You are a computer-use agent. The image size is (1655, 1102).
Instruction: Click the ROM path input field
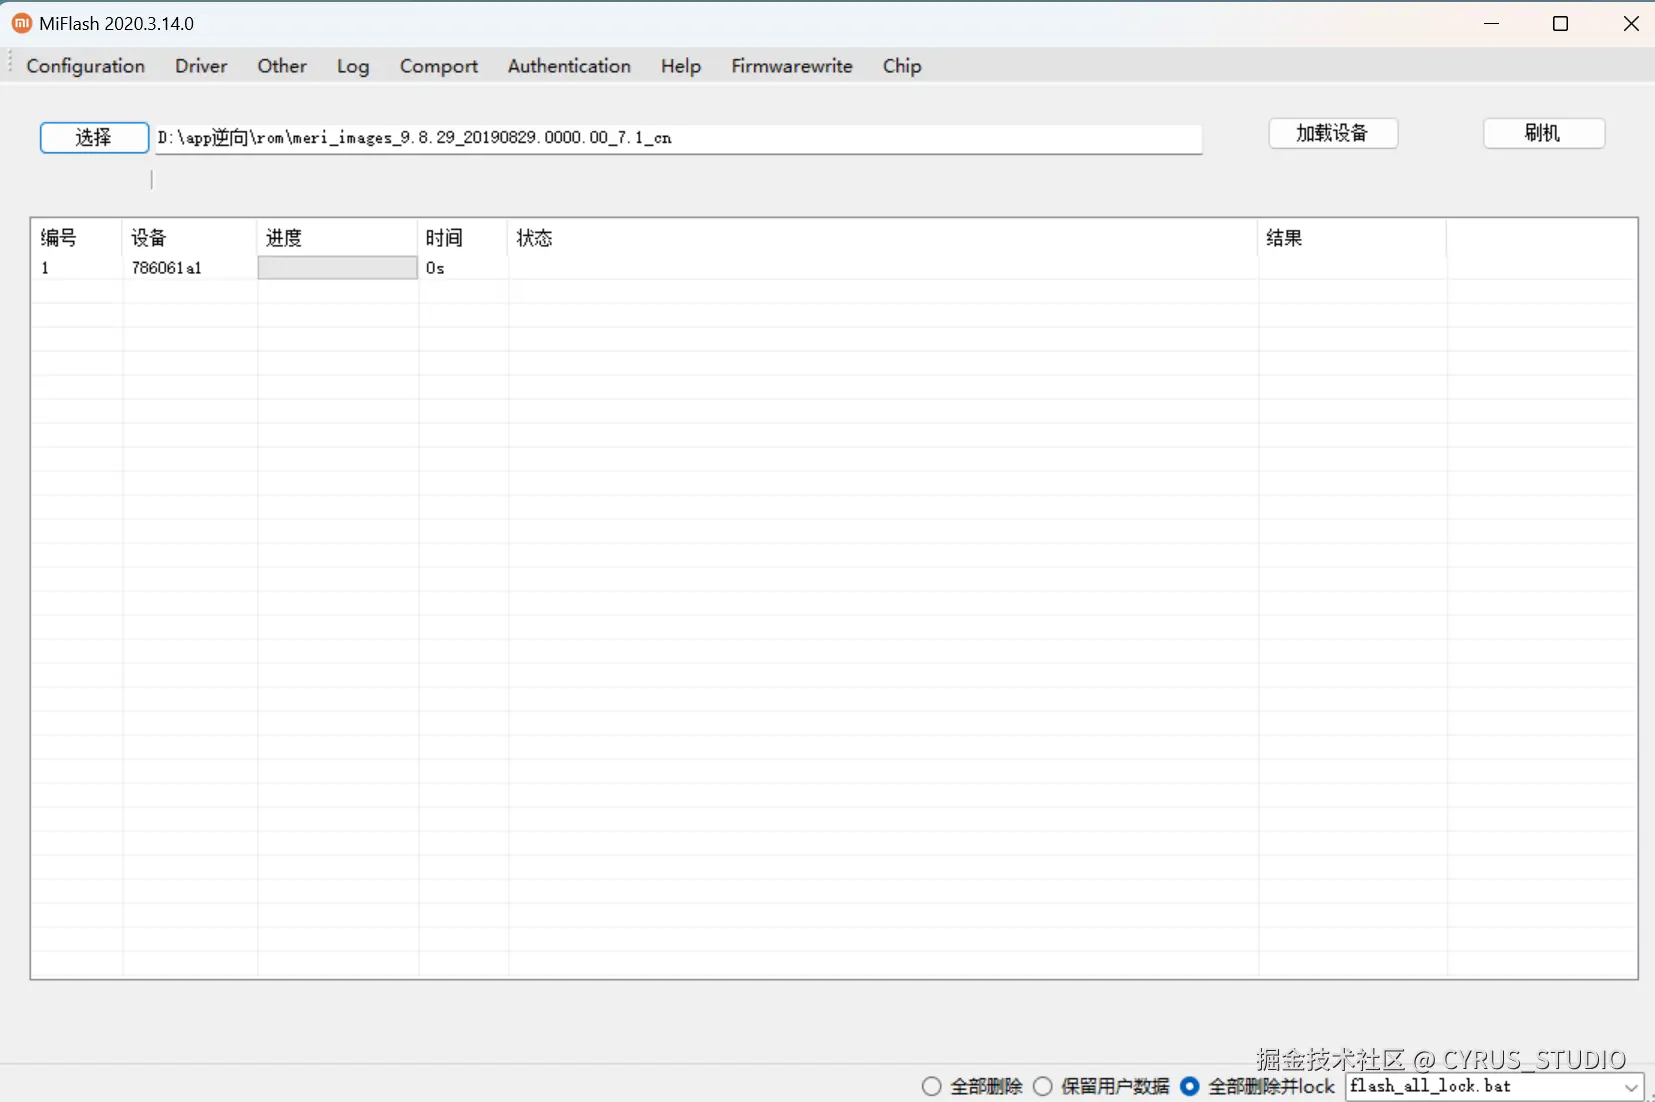(x=678, y=138)
